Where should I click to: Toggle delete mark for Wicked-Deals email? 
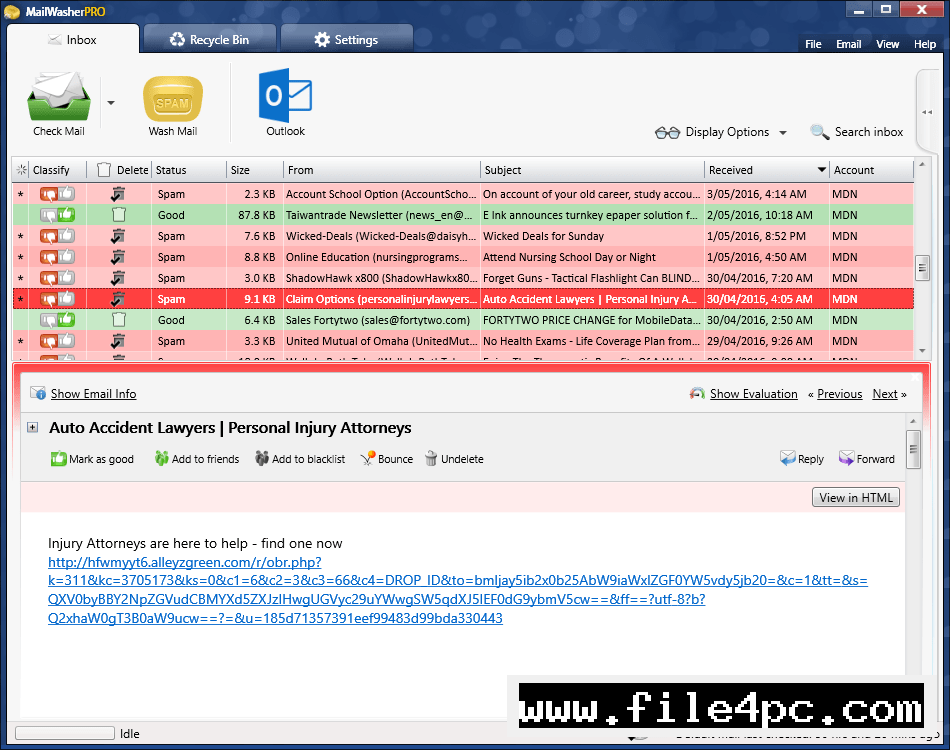coord(118,236)
